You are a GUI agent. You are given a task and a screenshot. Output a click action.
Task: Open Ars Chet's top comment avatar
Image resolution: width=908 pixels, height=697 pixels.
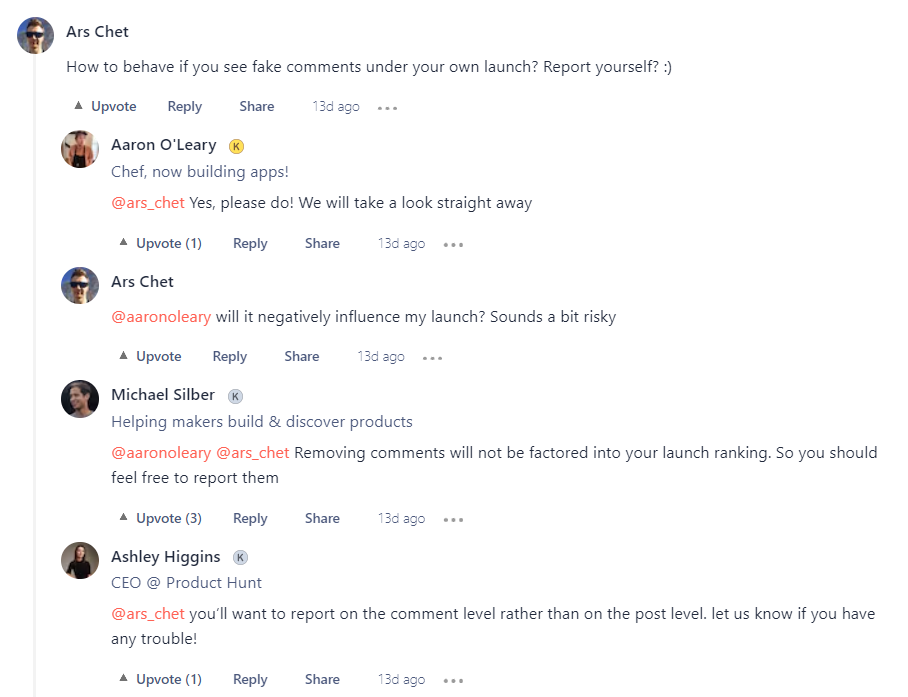point(36,35)
